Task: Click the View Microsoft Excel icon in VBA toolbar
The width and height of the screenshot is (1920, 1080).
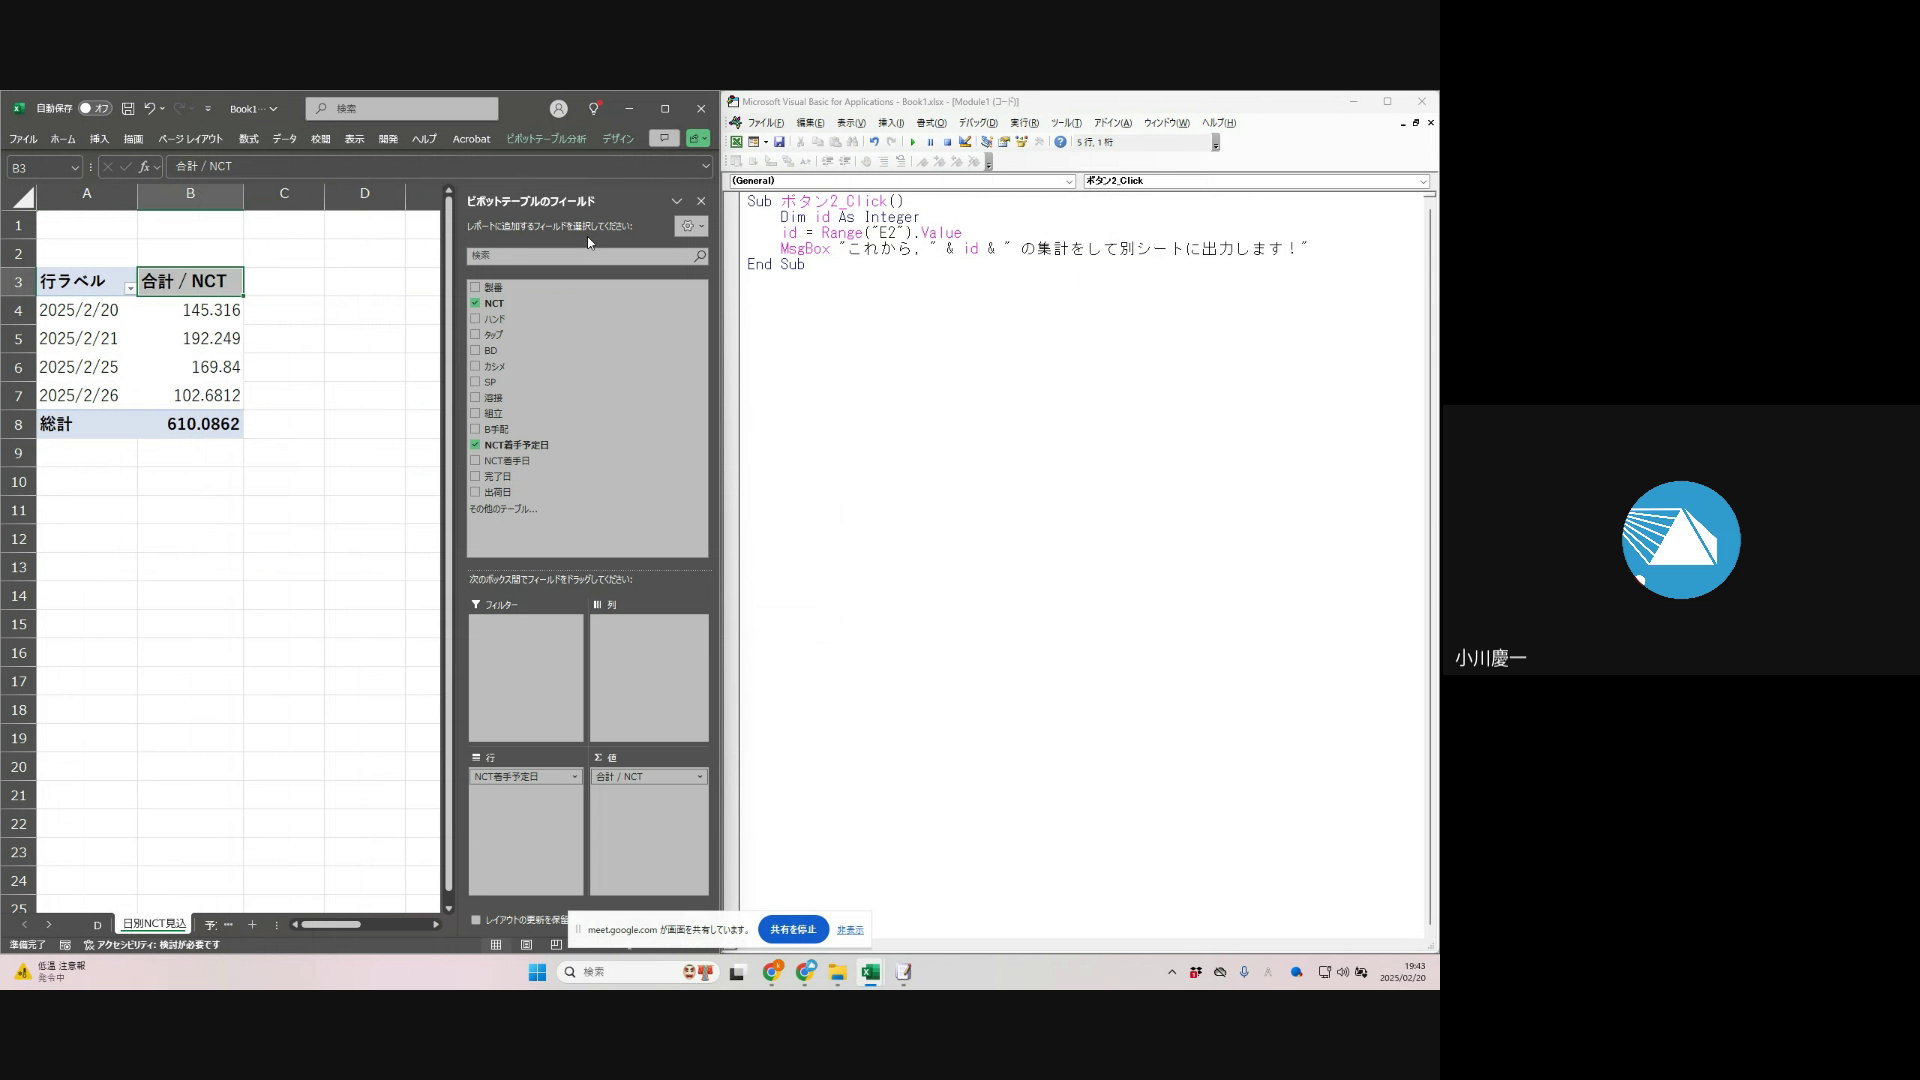Action: [x=736, y=142]
